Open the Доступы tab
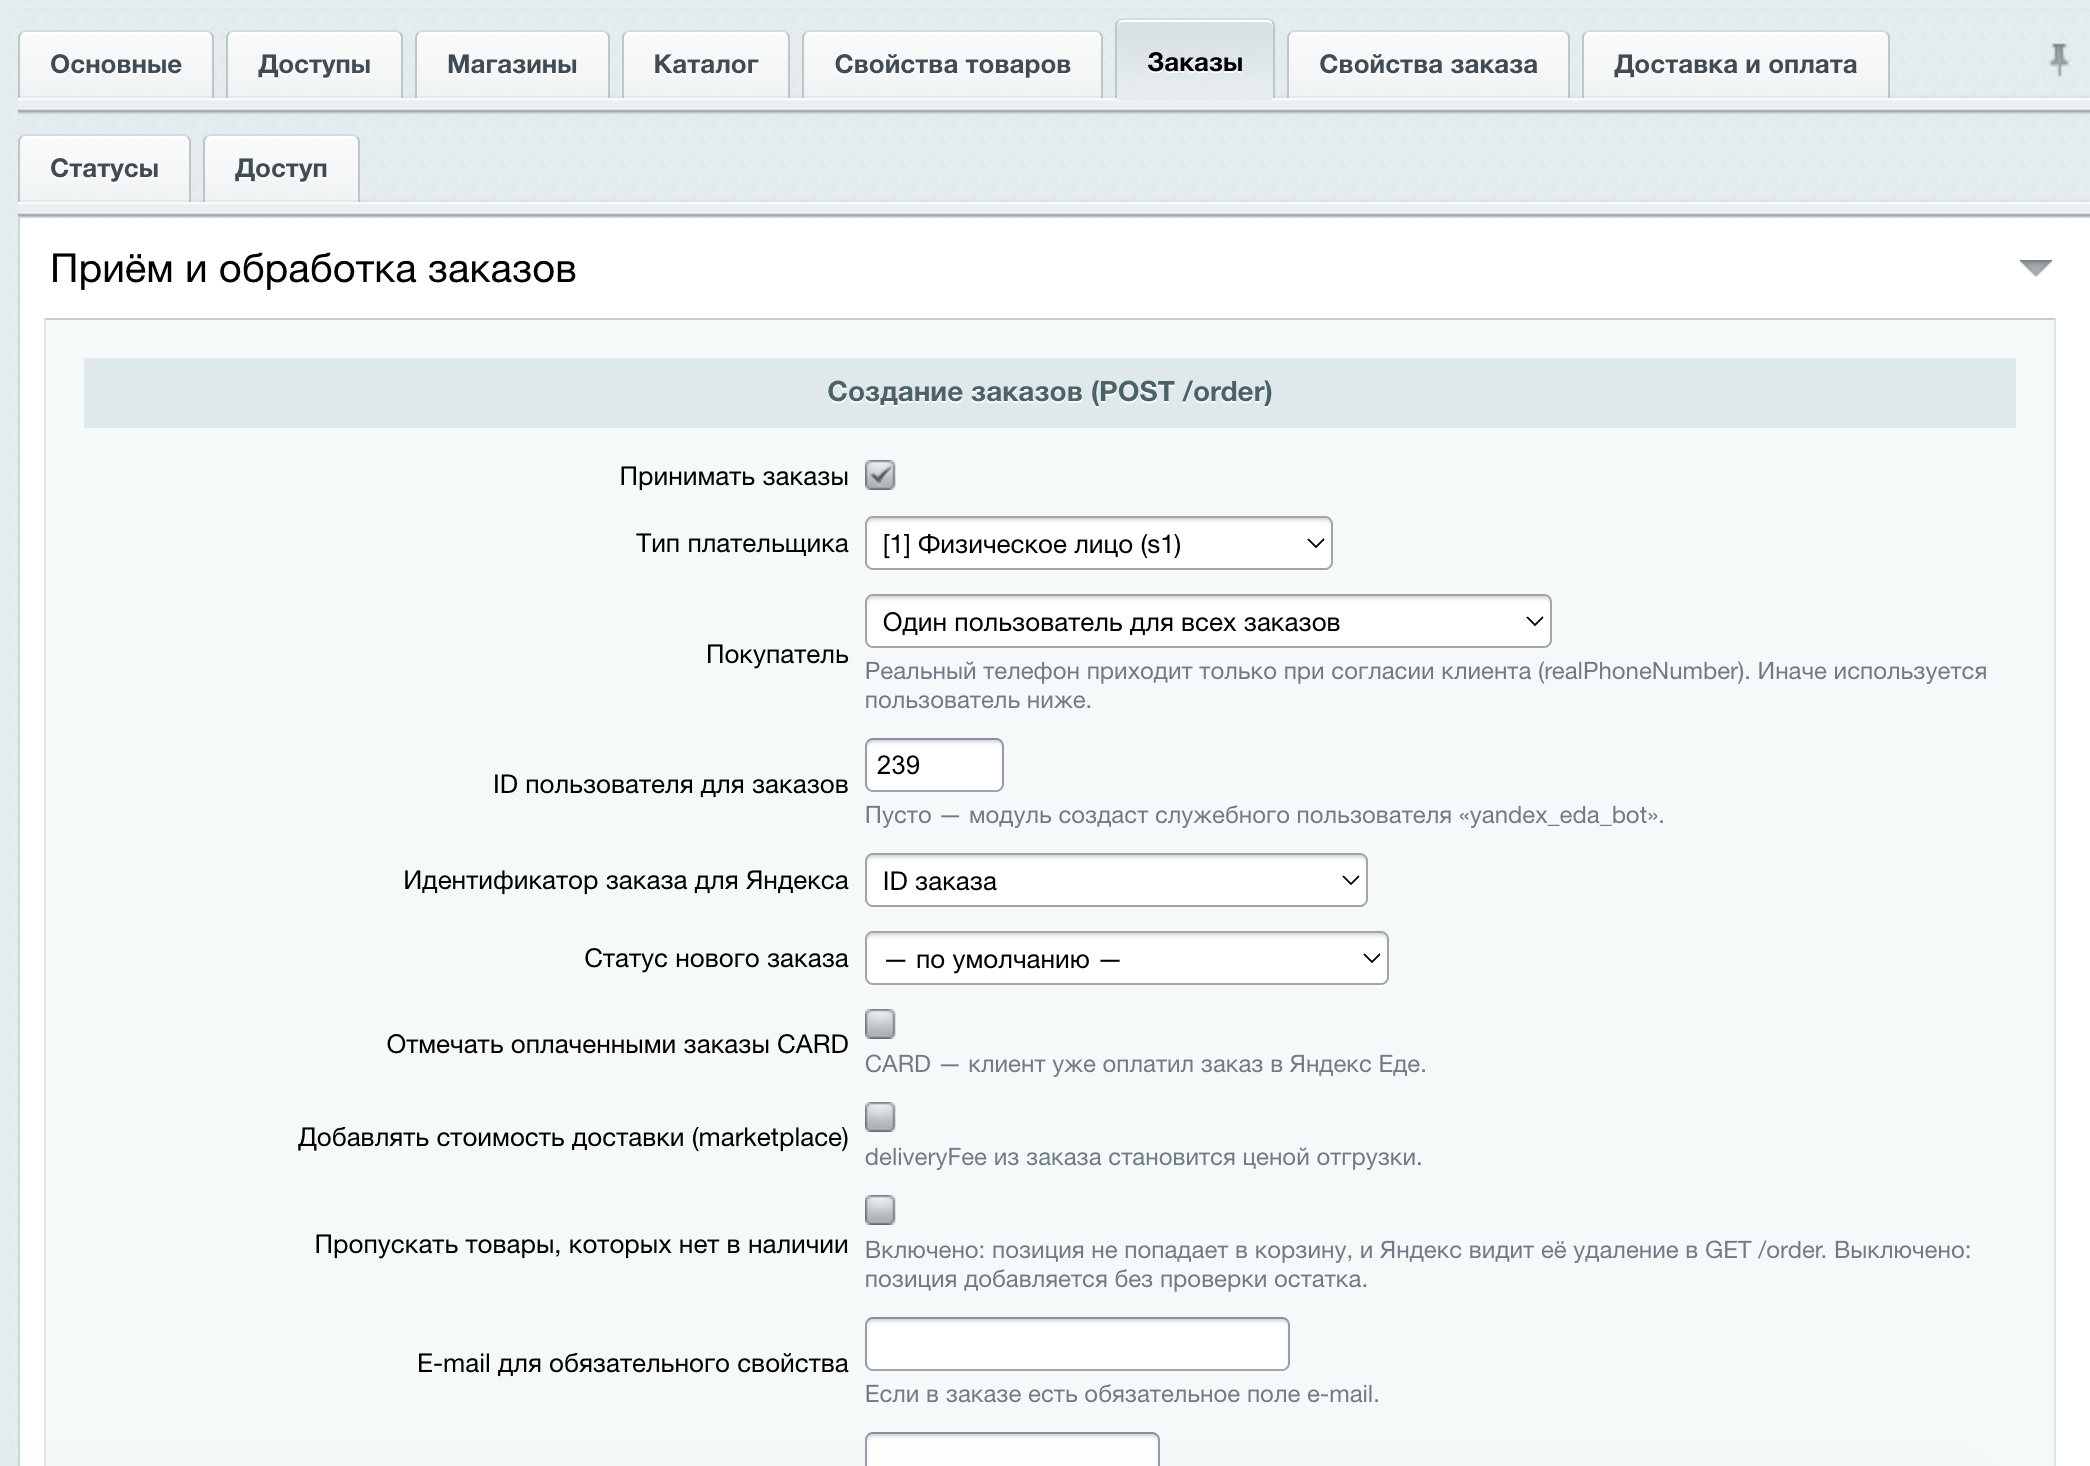The height and width of the screenshot is (1466, 2090). click(x=314, y=64)
